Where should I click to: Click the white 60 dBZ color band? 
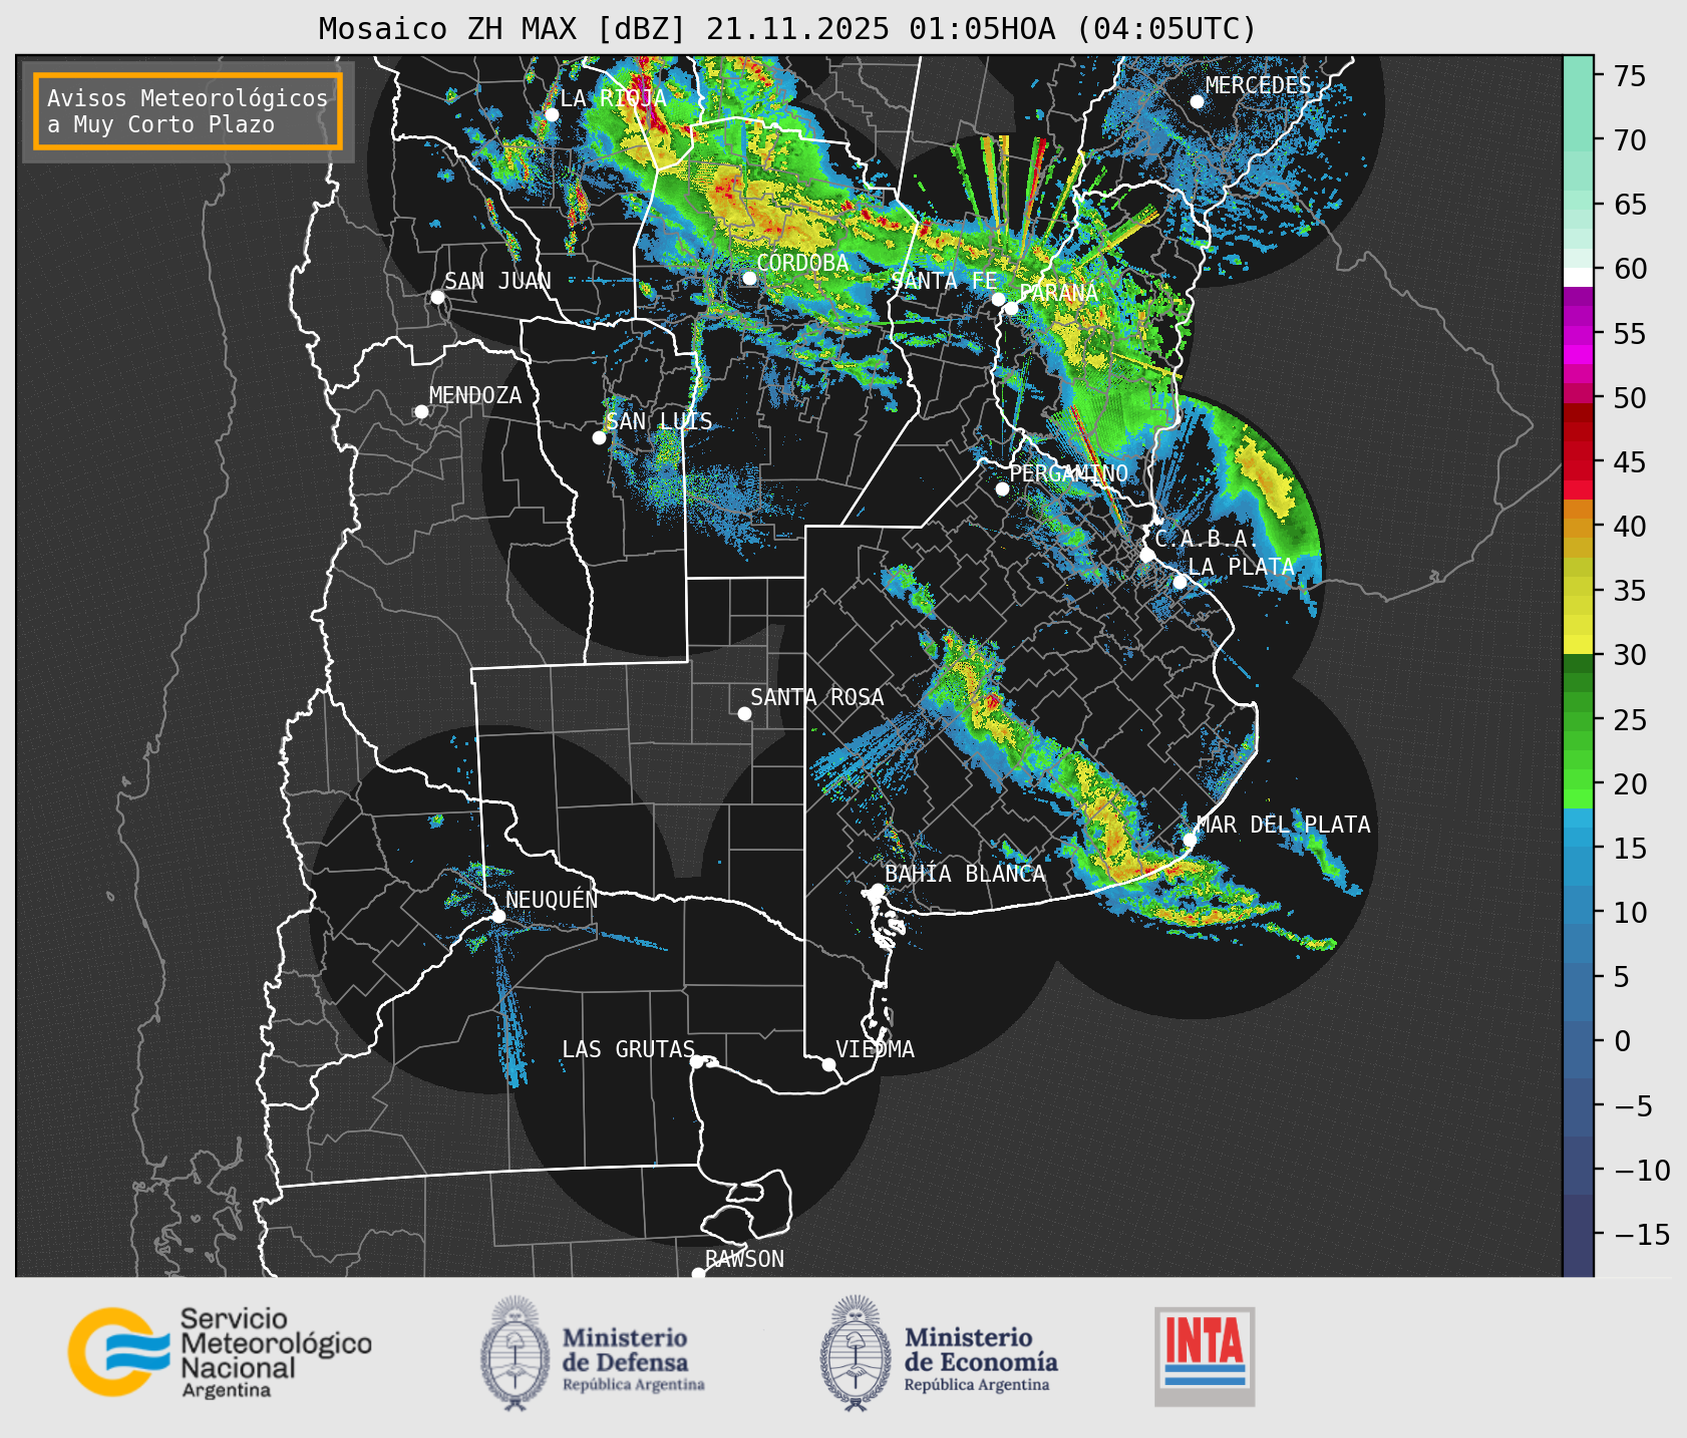[1578, 276]
